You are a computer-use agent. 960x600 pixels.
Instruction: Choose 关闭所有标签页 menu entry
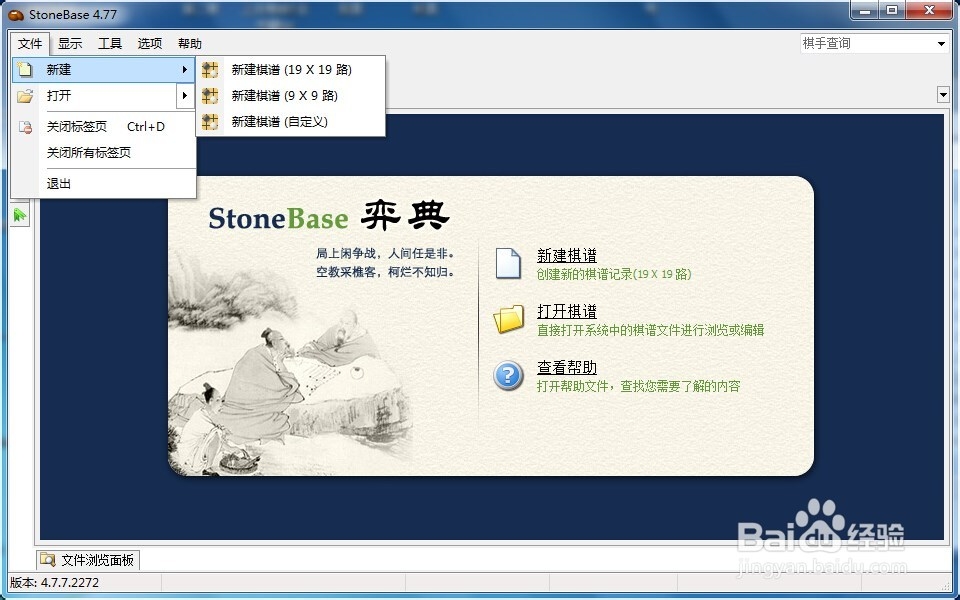(103, 152)
